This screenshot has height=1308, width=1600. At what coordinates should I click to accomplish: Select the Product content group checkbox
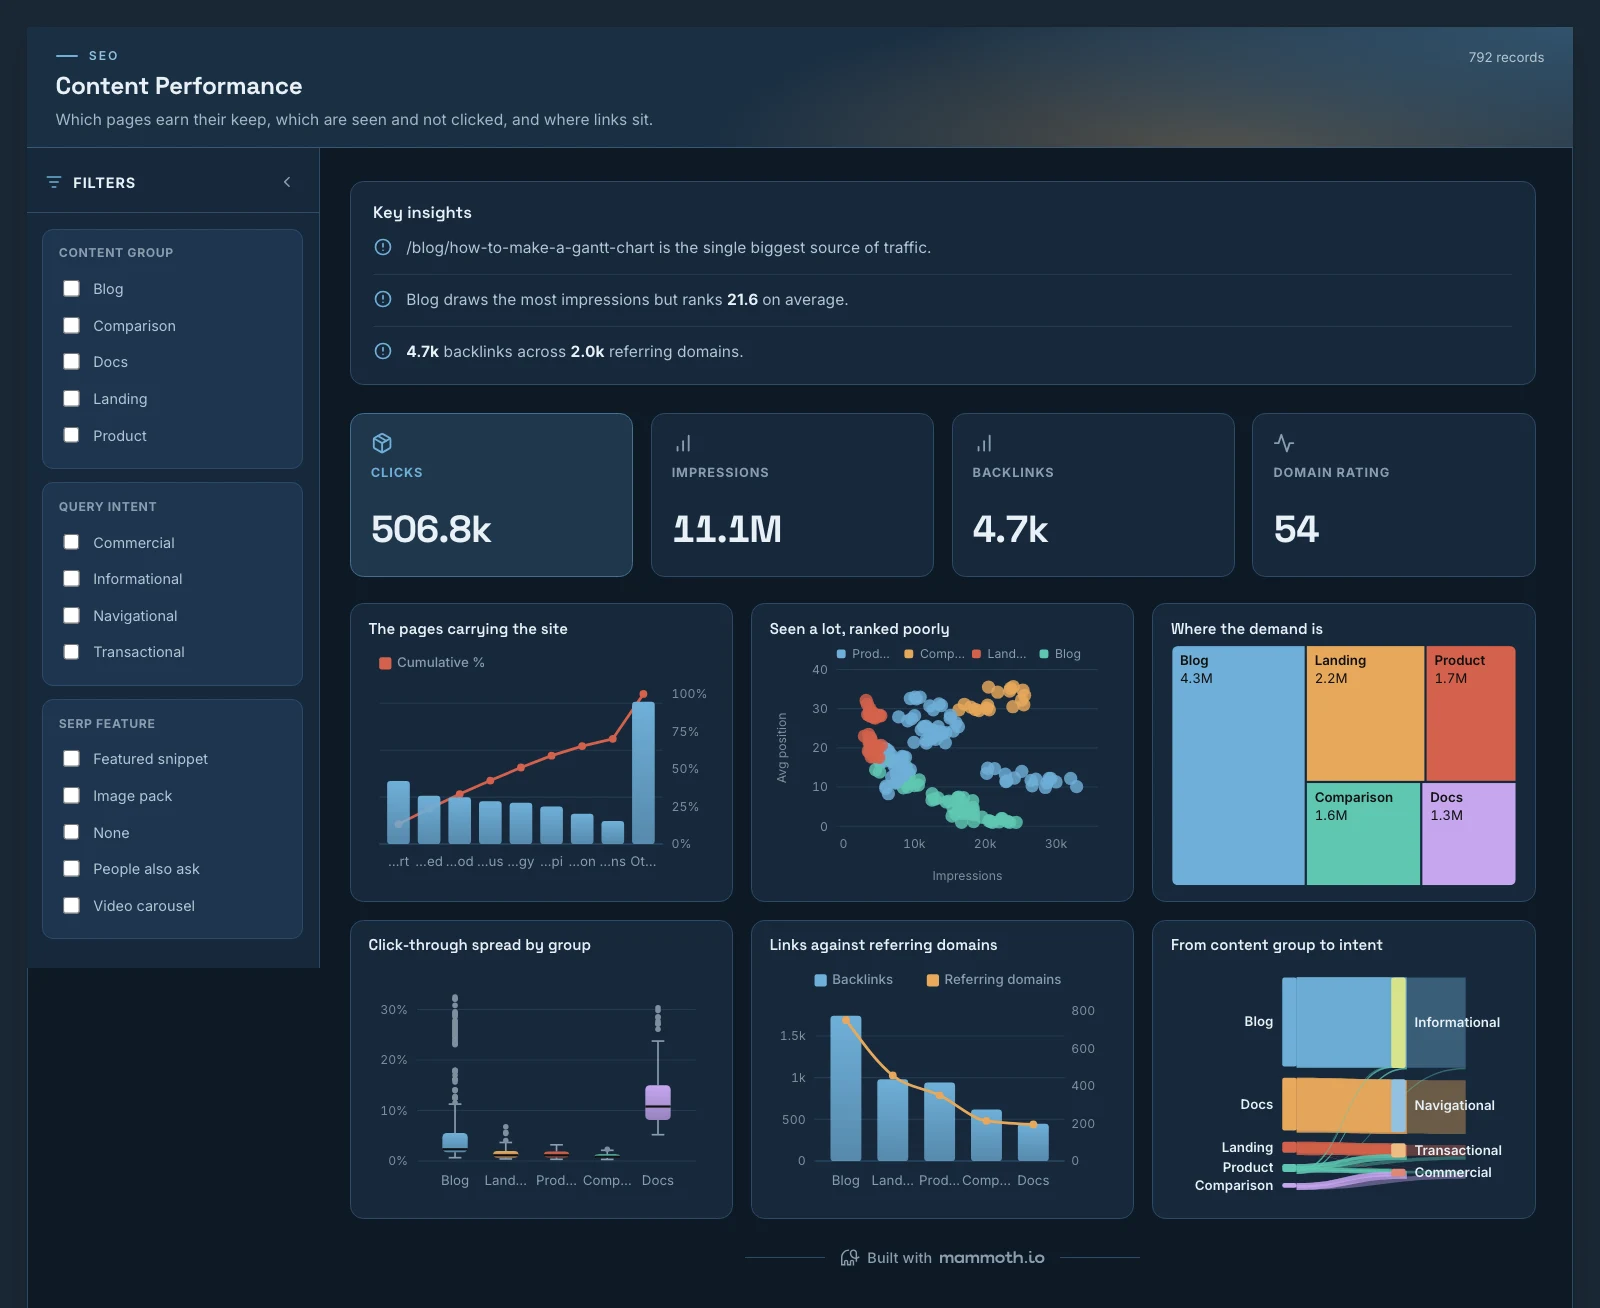(72, 435)
